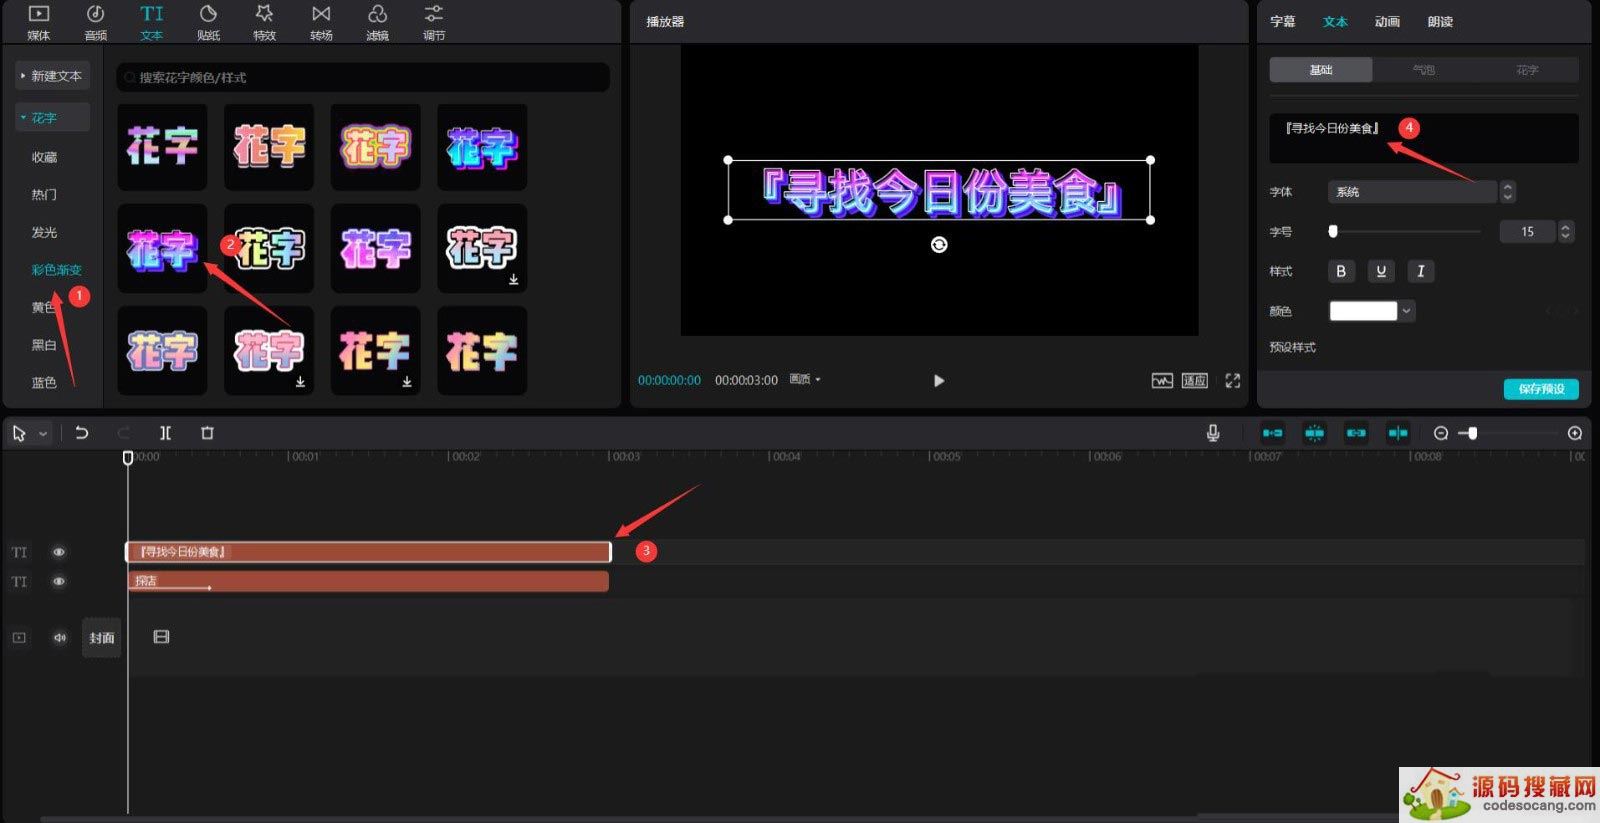
Task: Select the split clip tool
Action: coord(165,433)
